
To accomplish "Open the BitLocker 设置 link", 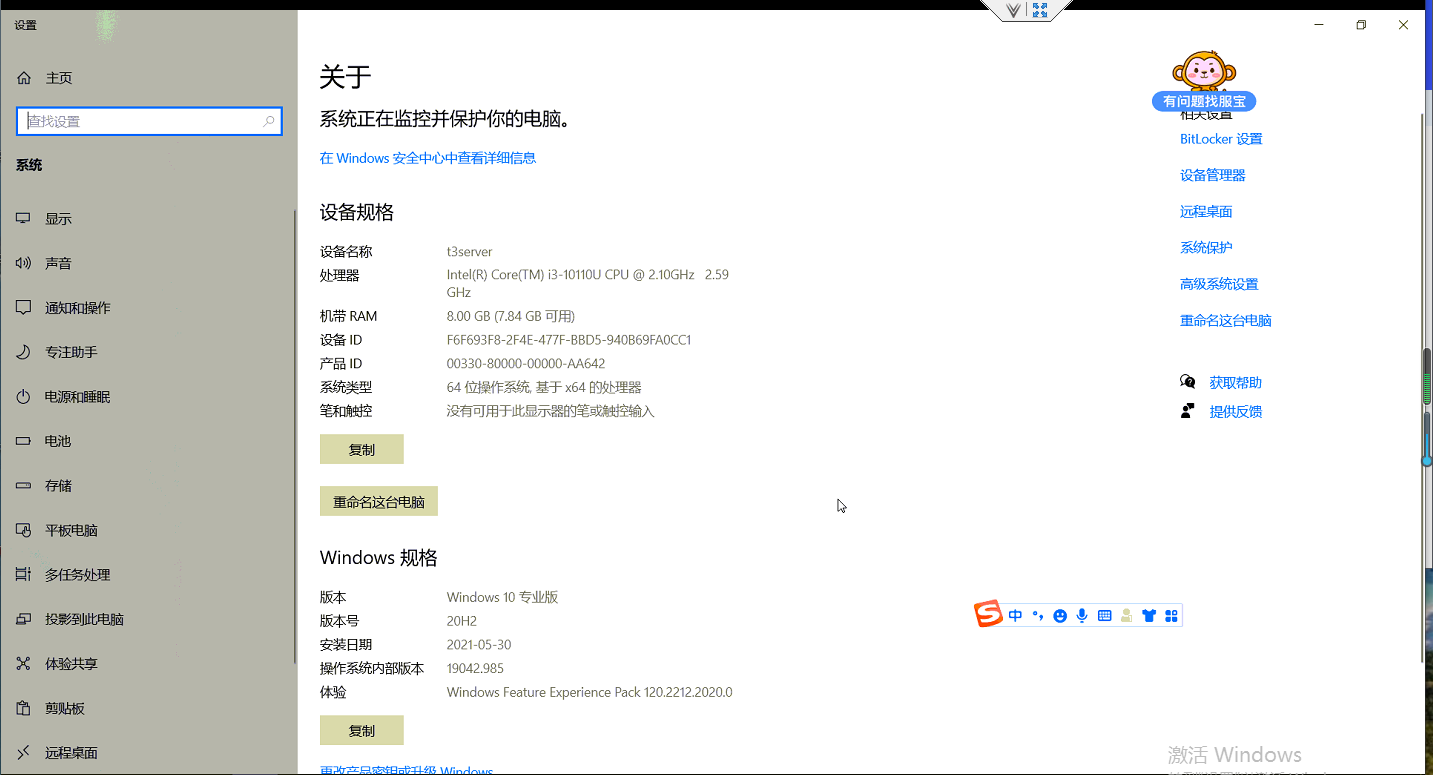I will coord(1221,139).
